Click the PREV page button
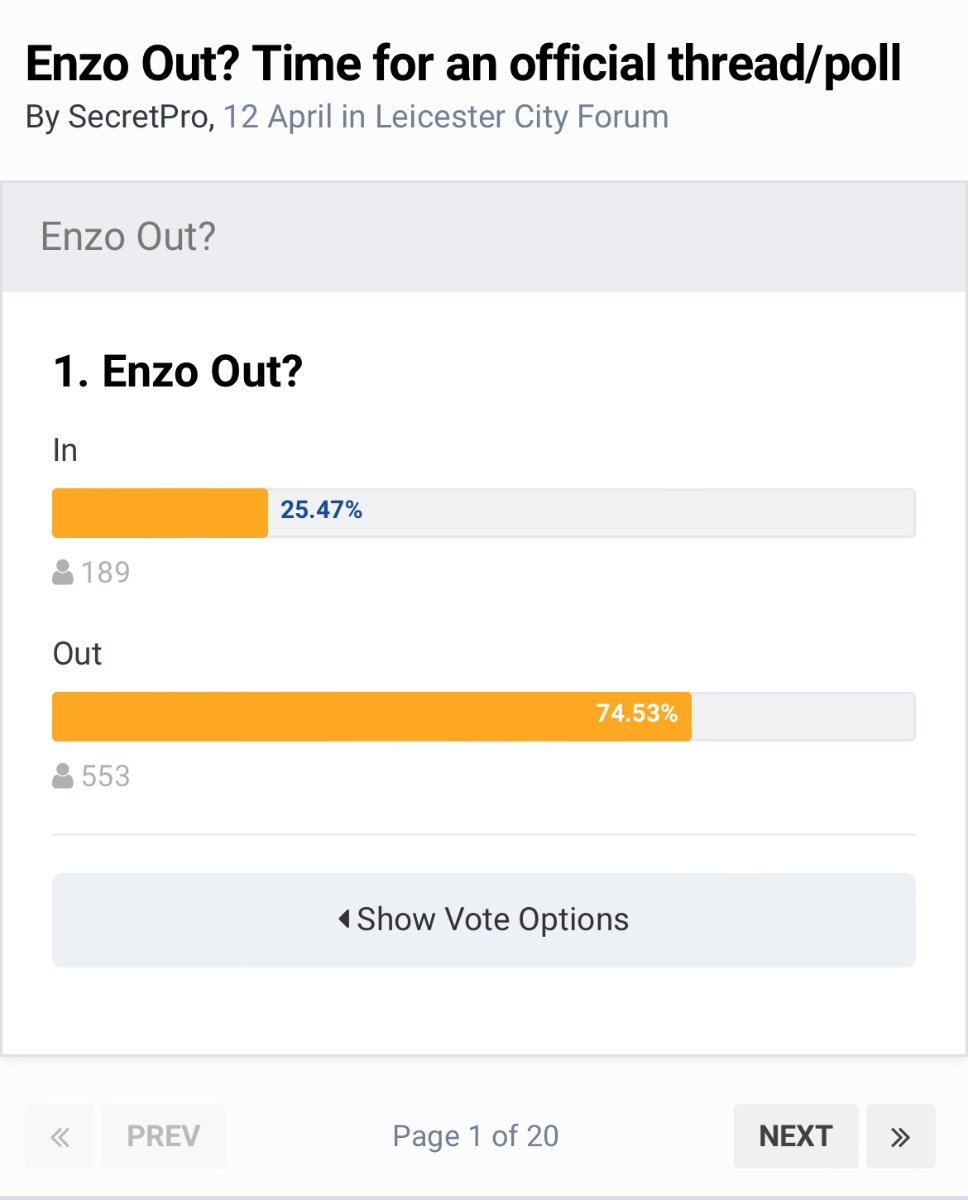The image size is (968, 1200). click(x=163, y=1136)
